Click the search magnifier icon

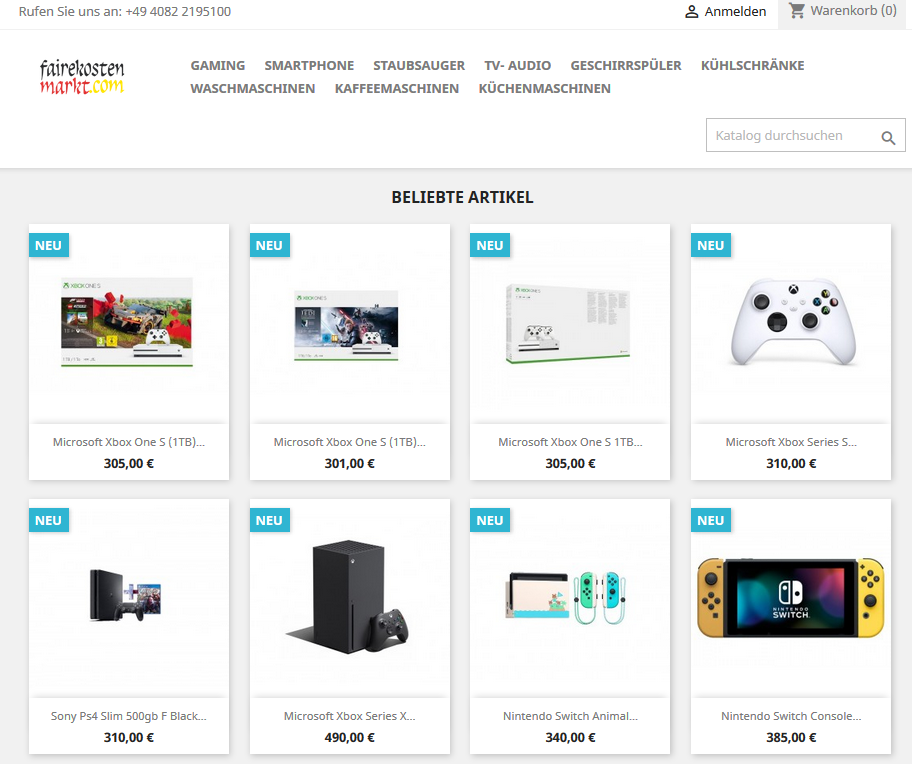pyautogui.click(x=888, y=137)
